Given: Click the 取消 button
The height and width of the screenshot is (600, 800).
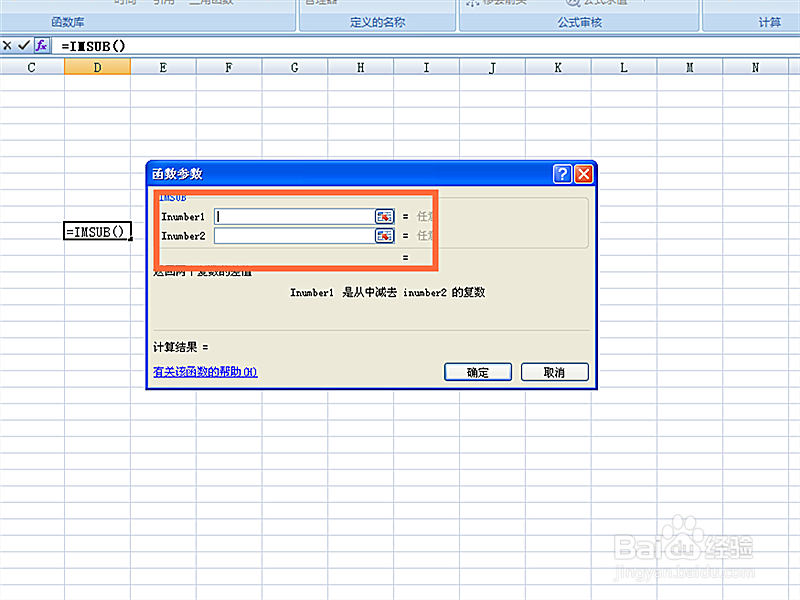Looking at the screenshot, I should tap(555, 372).
